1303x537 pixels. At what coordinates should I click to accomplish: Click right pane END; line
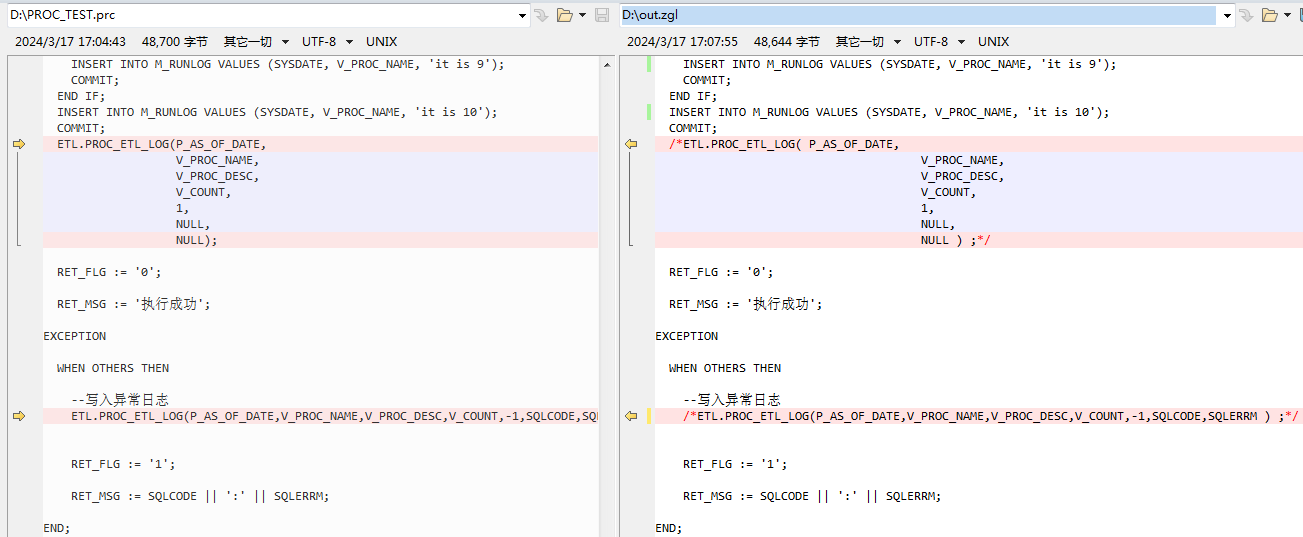point(669,528)
